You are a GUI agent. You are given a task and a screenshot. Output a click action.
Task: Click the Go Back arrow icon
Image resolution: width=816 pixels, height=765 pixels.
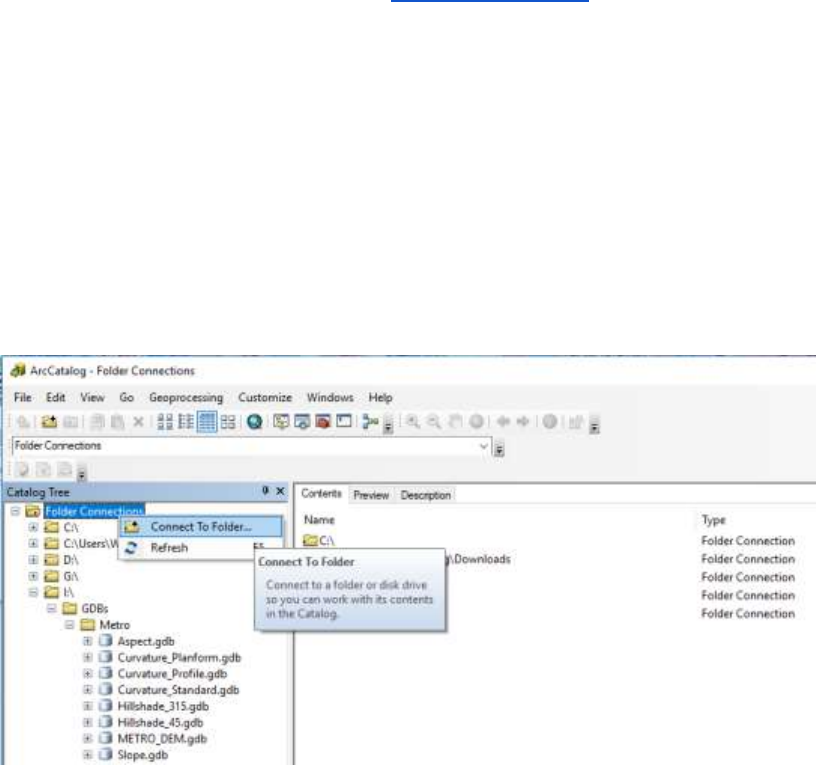[503, 422]
